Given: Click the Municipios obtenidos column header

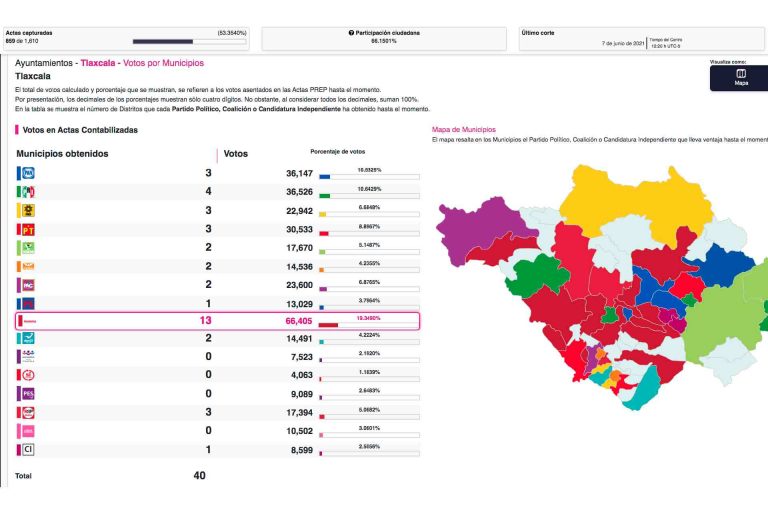Looking at the screenshot, I should pyautogui.click(x=62, y=153).
